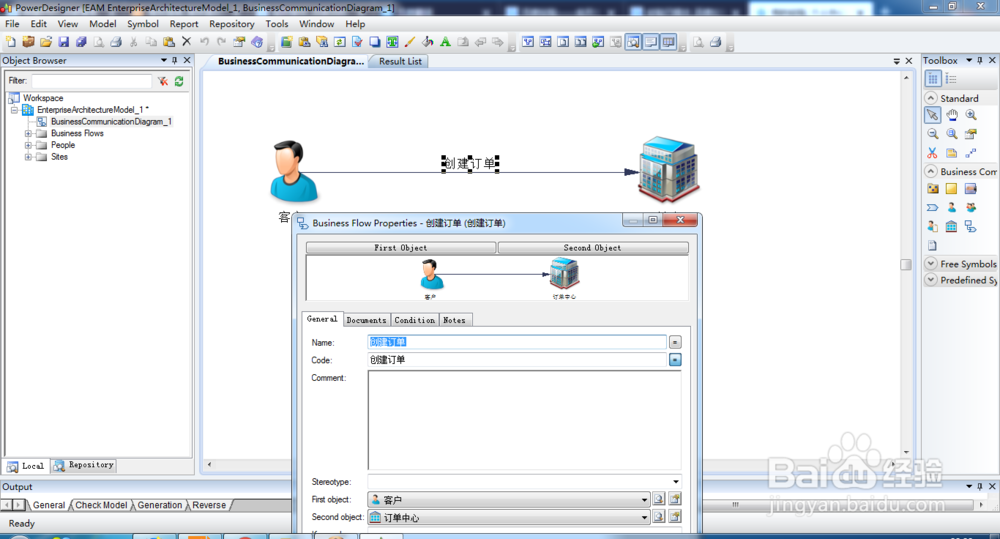Screen dimensions: 1000x539
Task: Click the First Object button
Action: [x=401, y=247]
